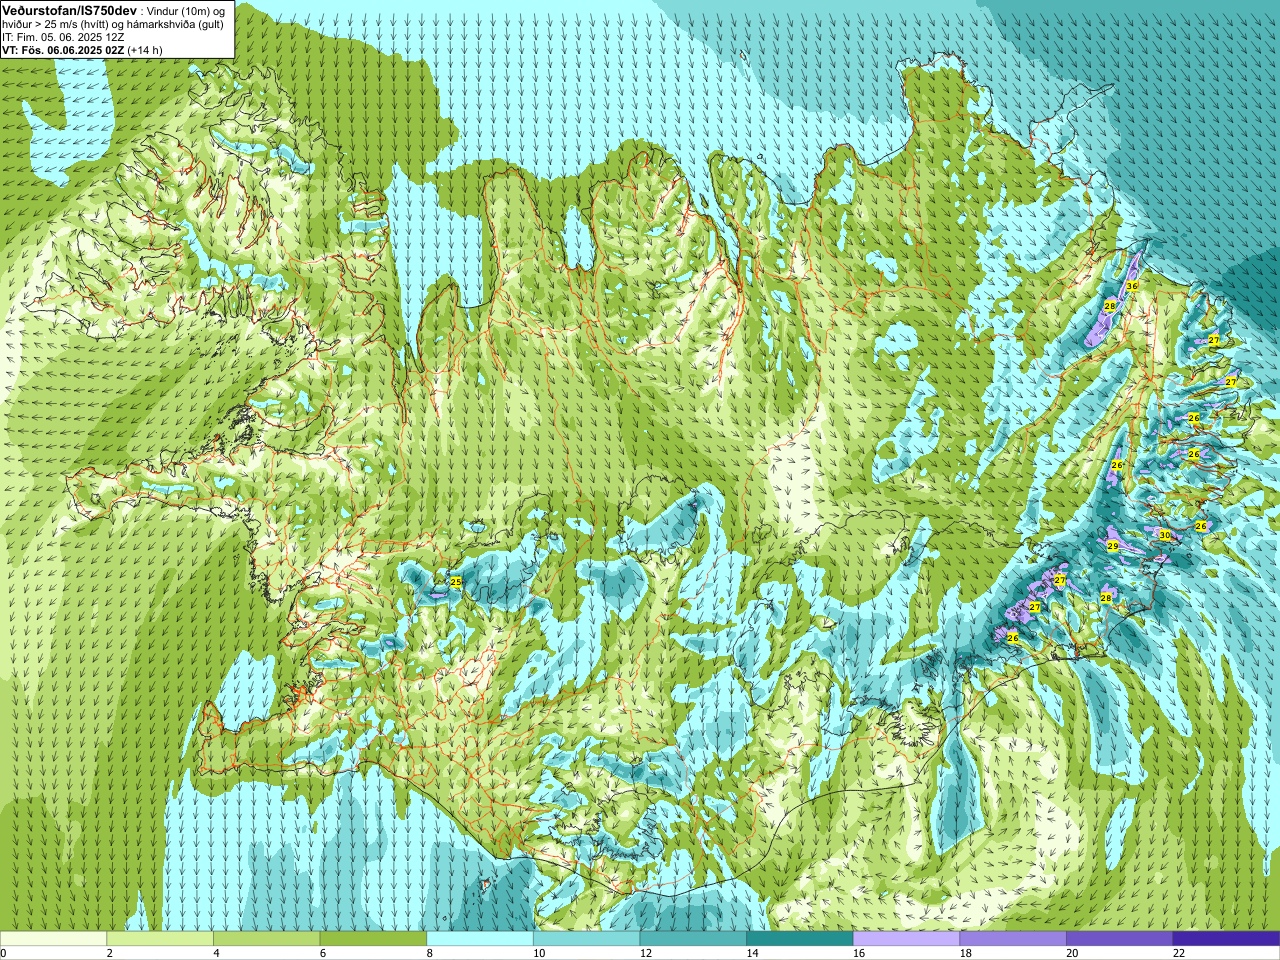
Task: Click the 'IT: Fim. 05. 06. 2025 12Z' line
Action: (63, 37)
